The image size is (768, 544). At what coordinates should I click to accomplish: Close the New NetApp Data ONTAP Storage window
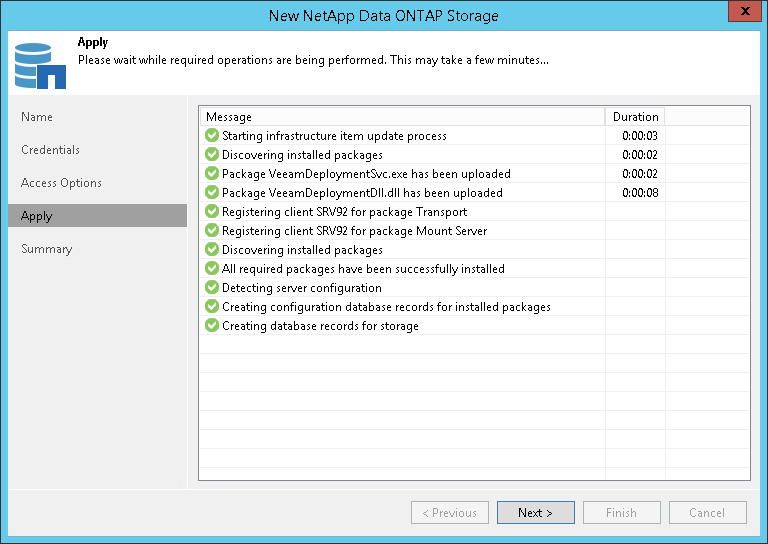(741, 14)
